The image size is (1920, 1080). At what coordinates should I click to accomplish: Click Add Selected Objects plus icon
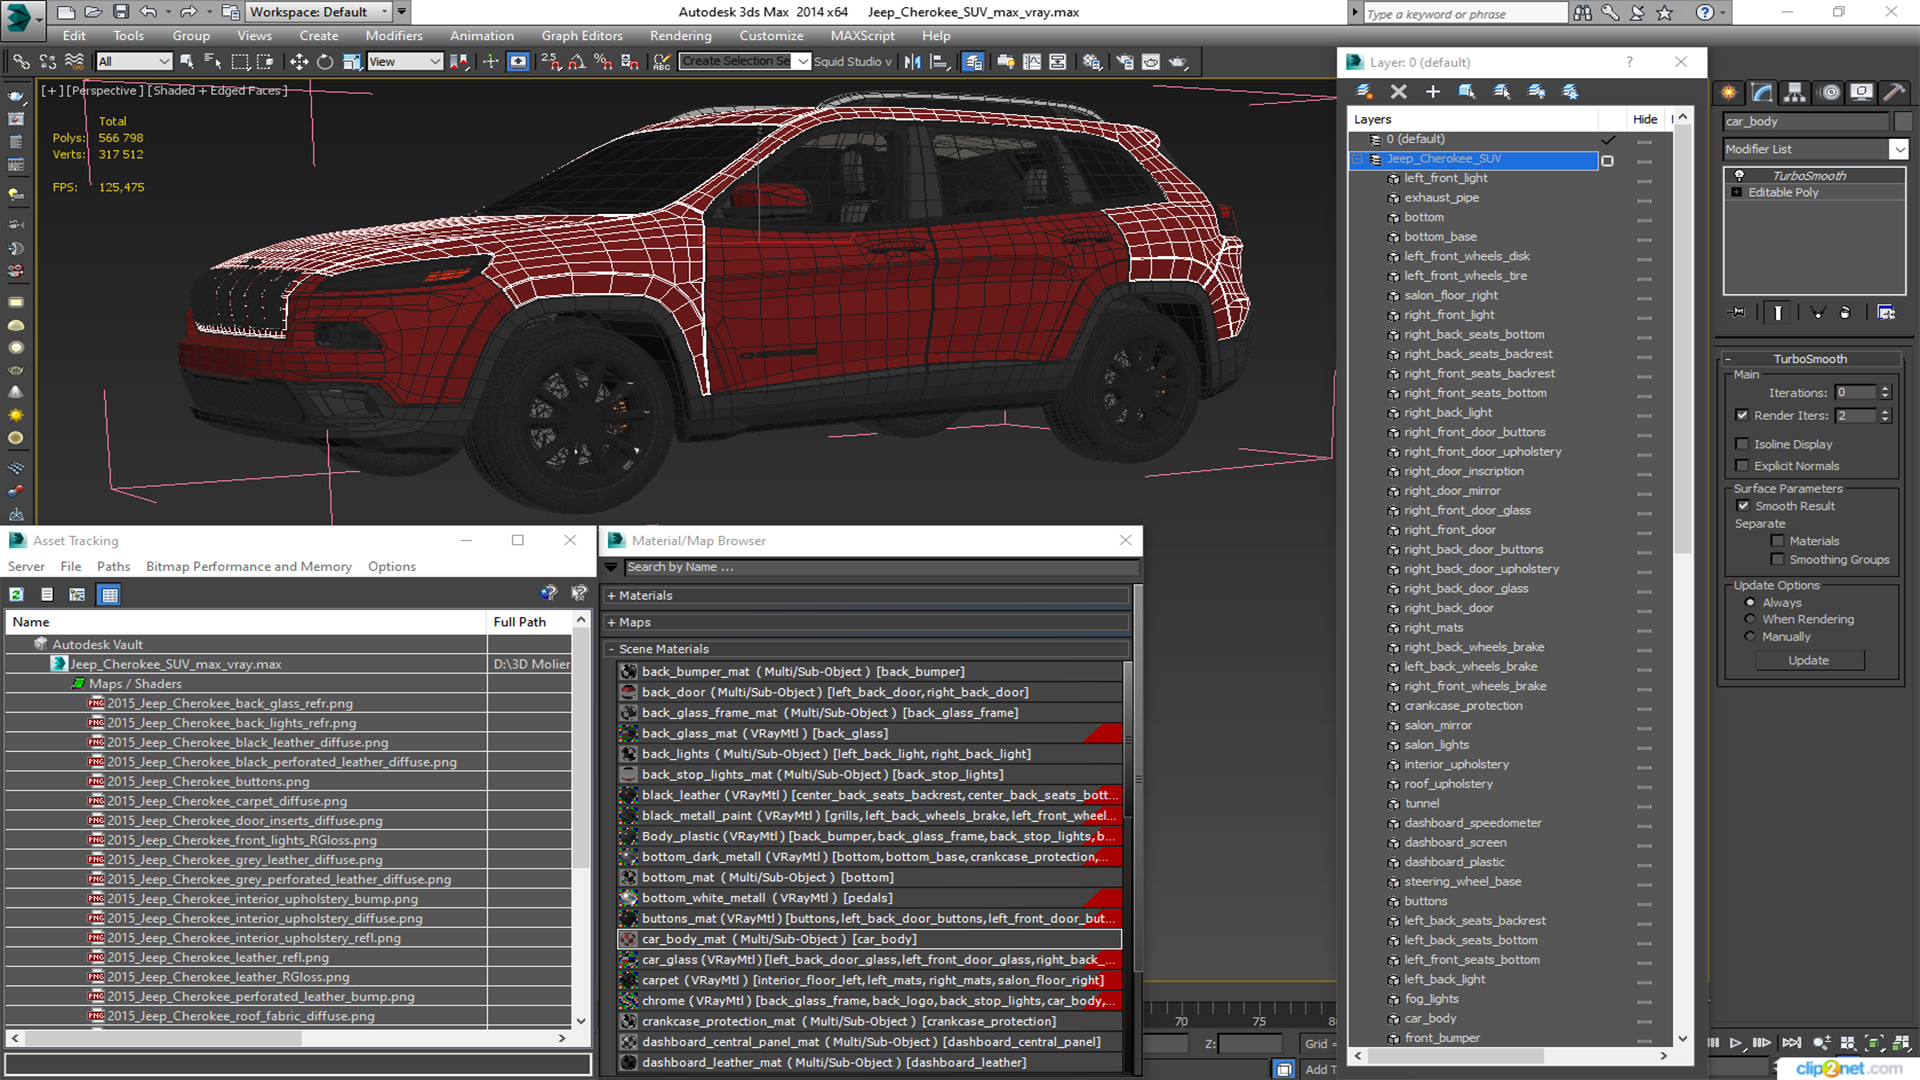point(1433,92)
